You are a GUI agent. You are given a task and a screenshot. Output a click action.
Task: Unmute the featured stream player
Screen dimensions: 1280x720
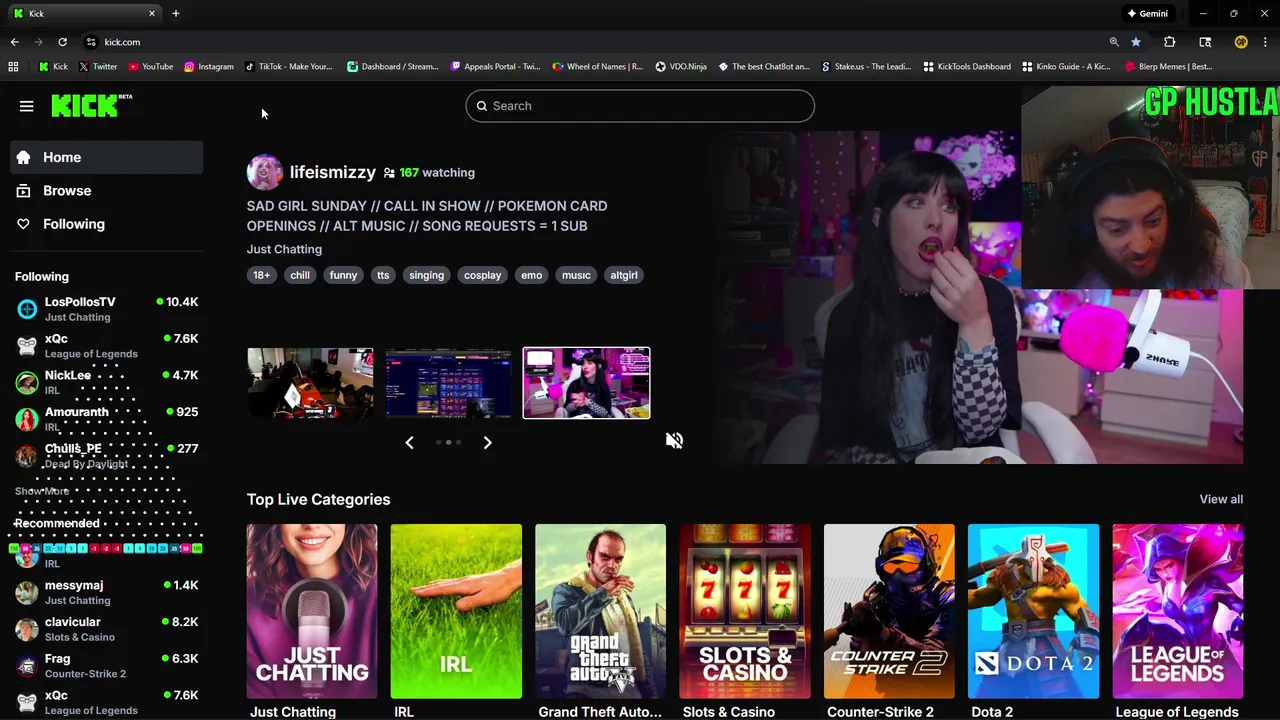674,440
